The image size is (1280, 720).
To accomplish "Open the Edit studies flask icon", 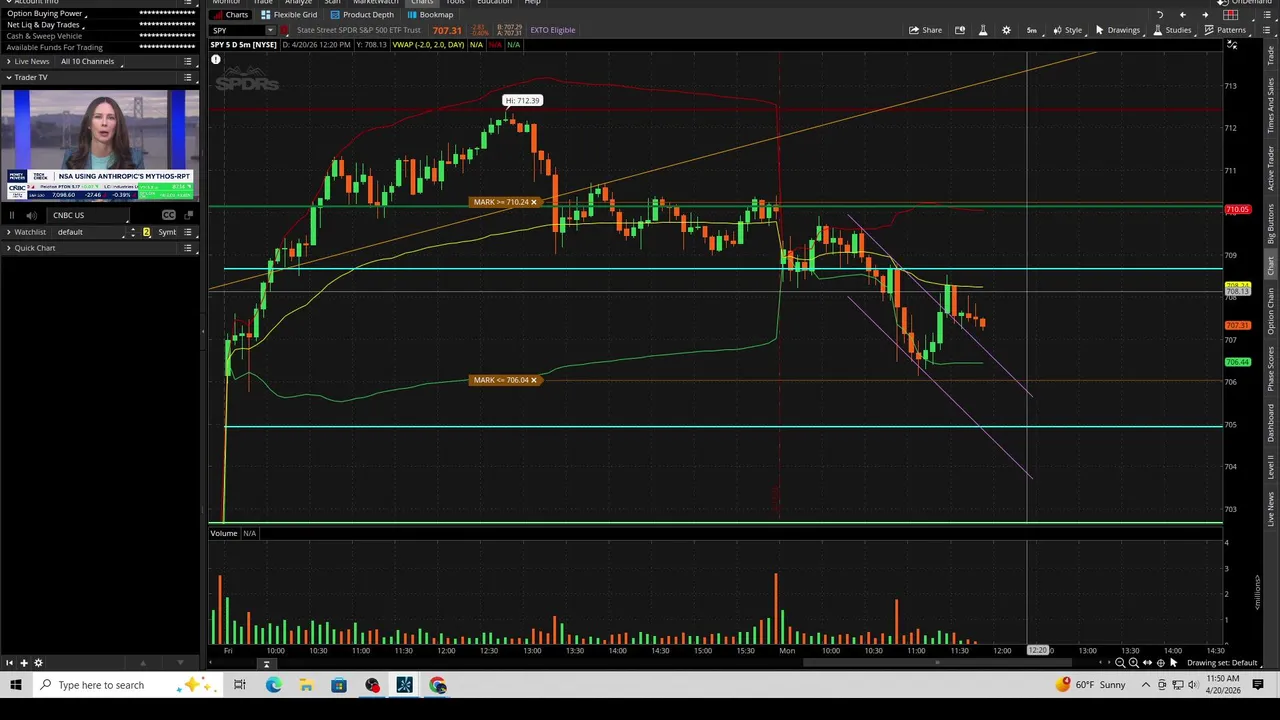I will 983,30.
